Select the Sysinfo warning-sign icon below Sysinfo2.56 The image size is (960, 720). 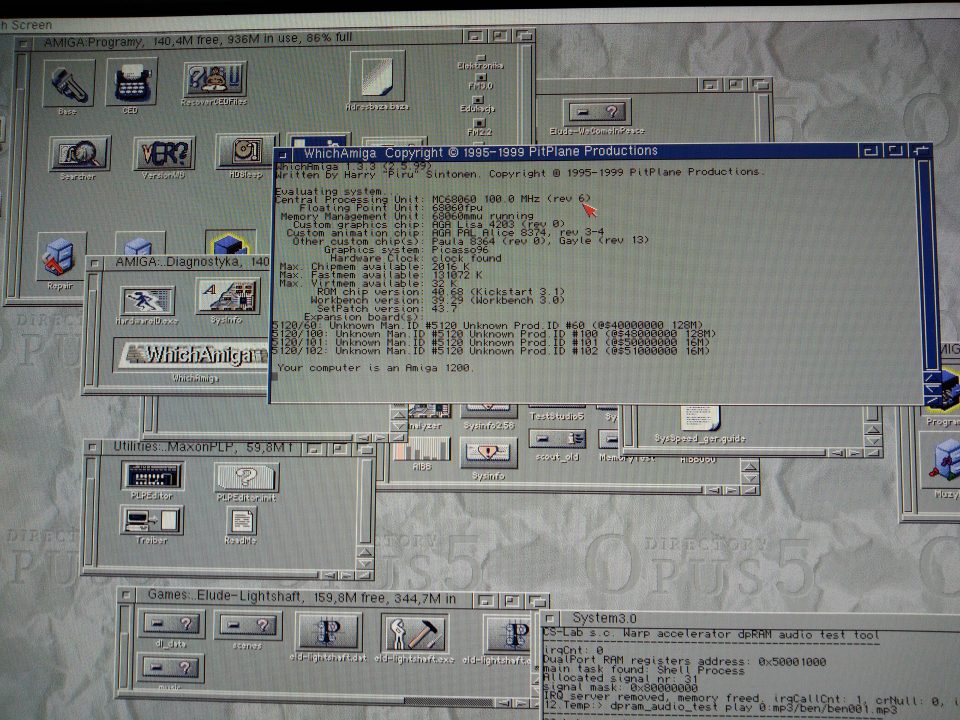[x=488, y=453]
